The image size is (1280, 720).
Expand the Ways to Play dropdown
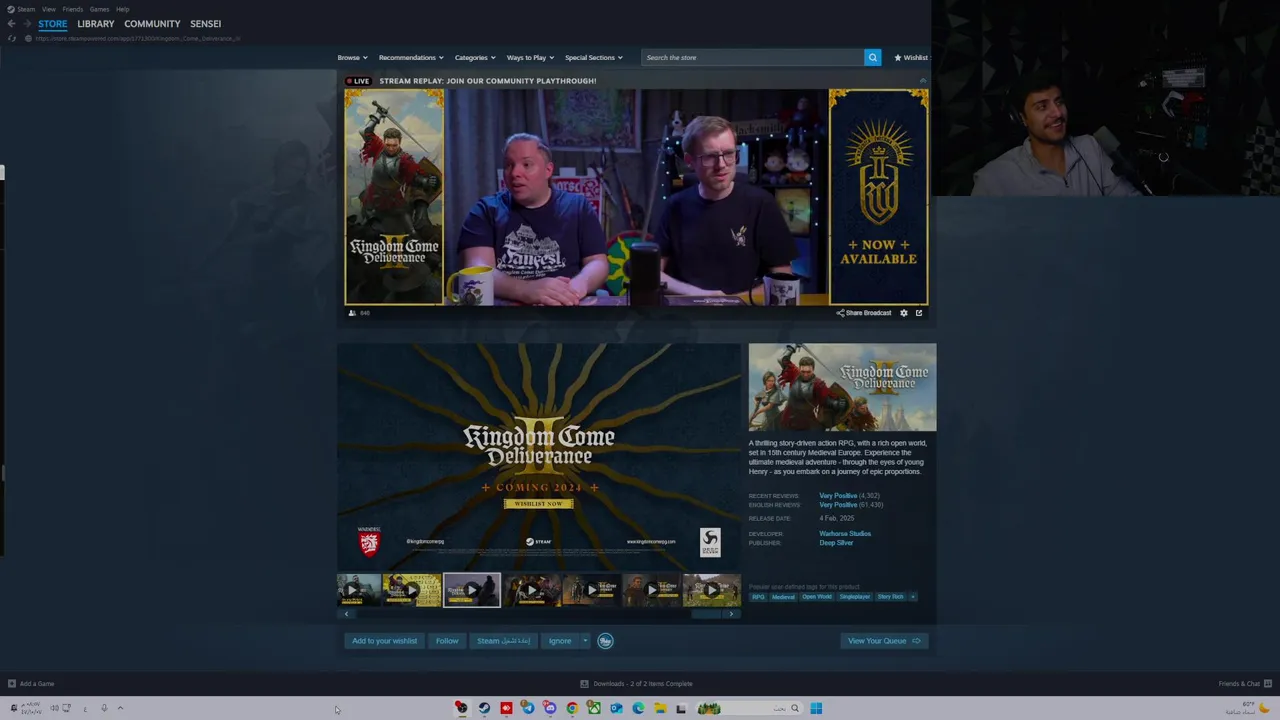click(530, 57)
